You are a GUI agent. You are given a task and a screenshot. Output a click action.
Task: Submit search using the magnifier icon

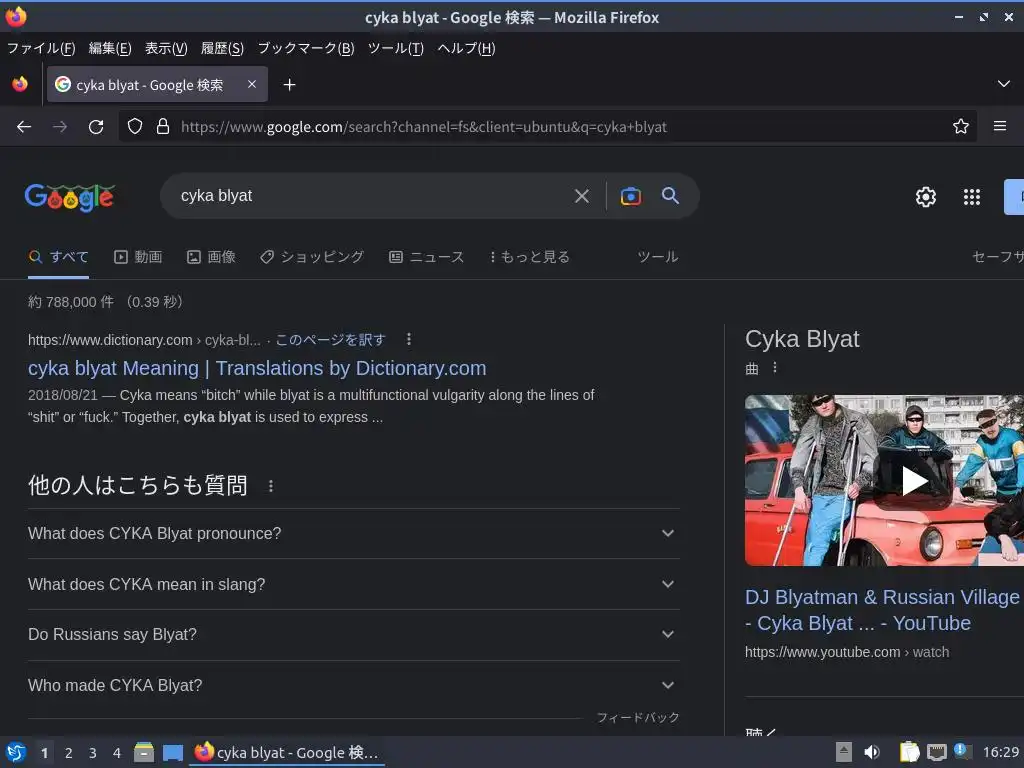click(670, 195)
